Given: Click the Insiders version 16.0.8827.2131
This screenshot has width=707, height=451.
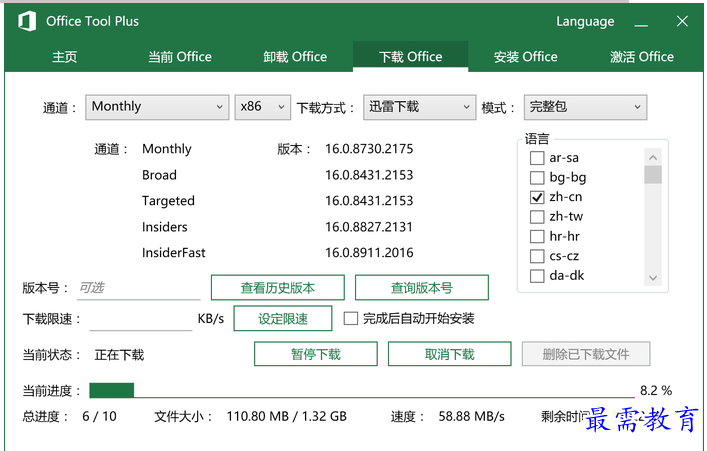Looking at the screenshot, I should (369, 227).
